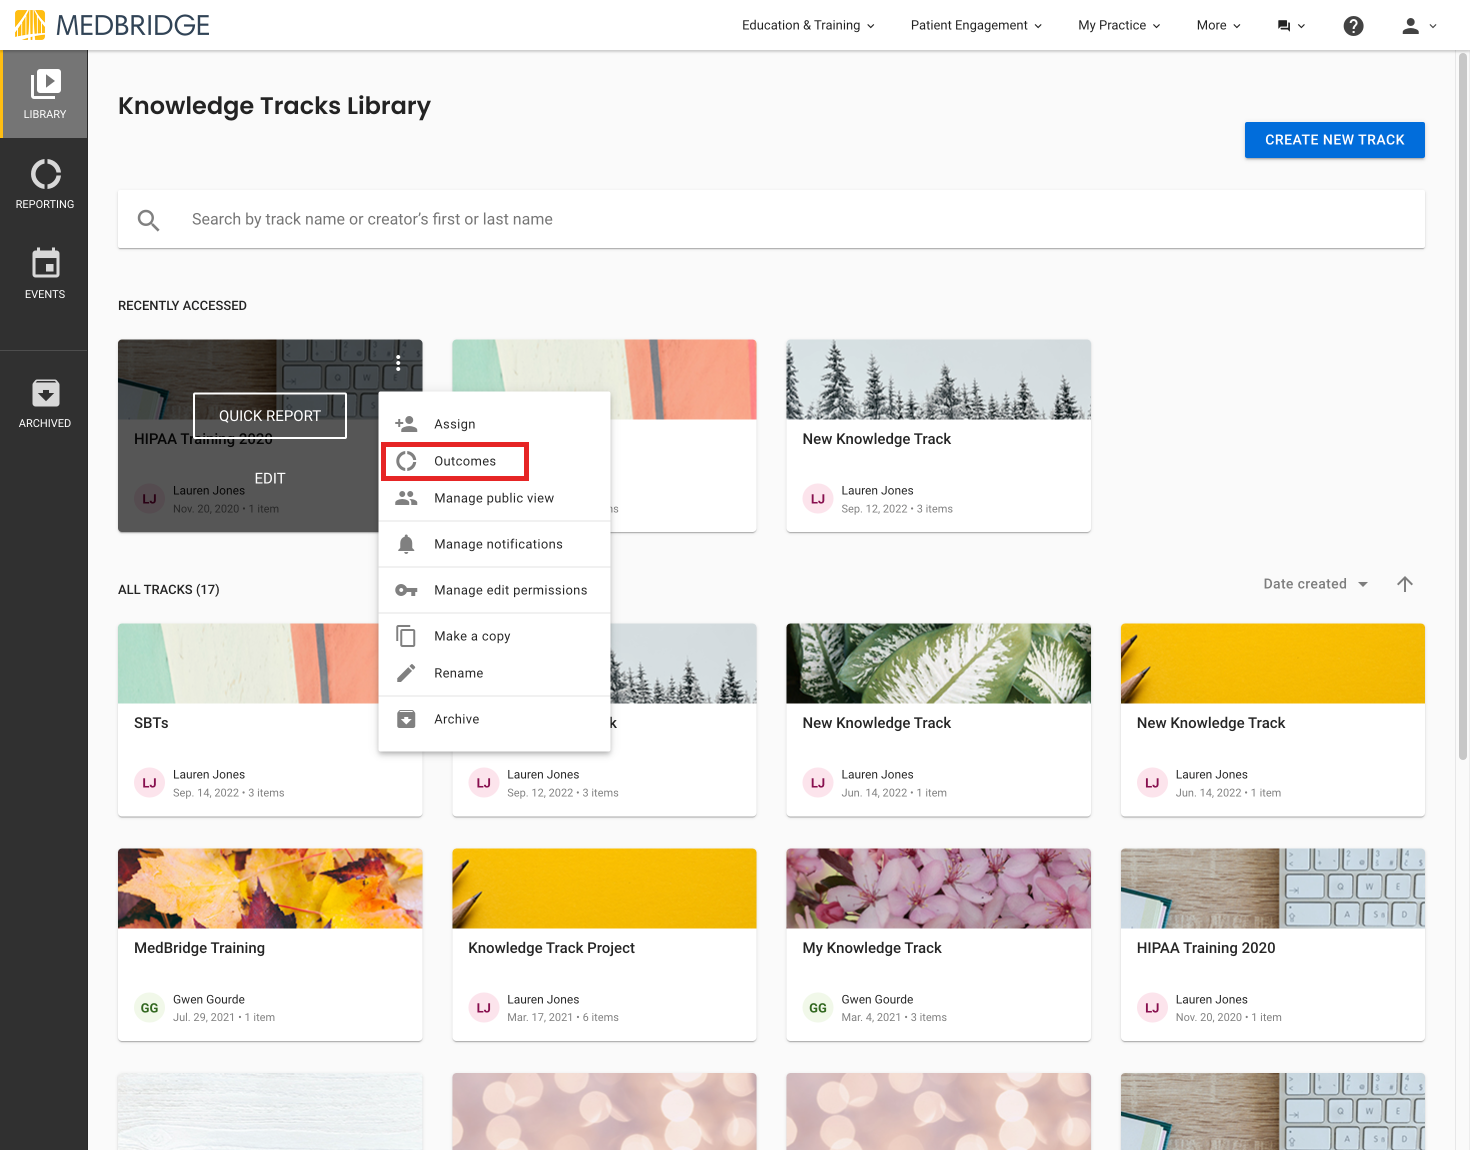1470x1150 pixels.
Task: Choose Archive from the context menu
Action: pyautogui.click(x=456, y=719)
